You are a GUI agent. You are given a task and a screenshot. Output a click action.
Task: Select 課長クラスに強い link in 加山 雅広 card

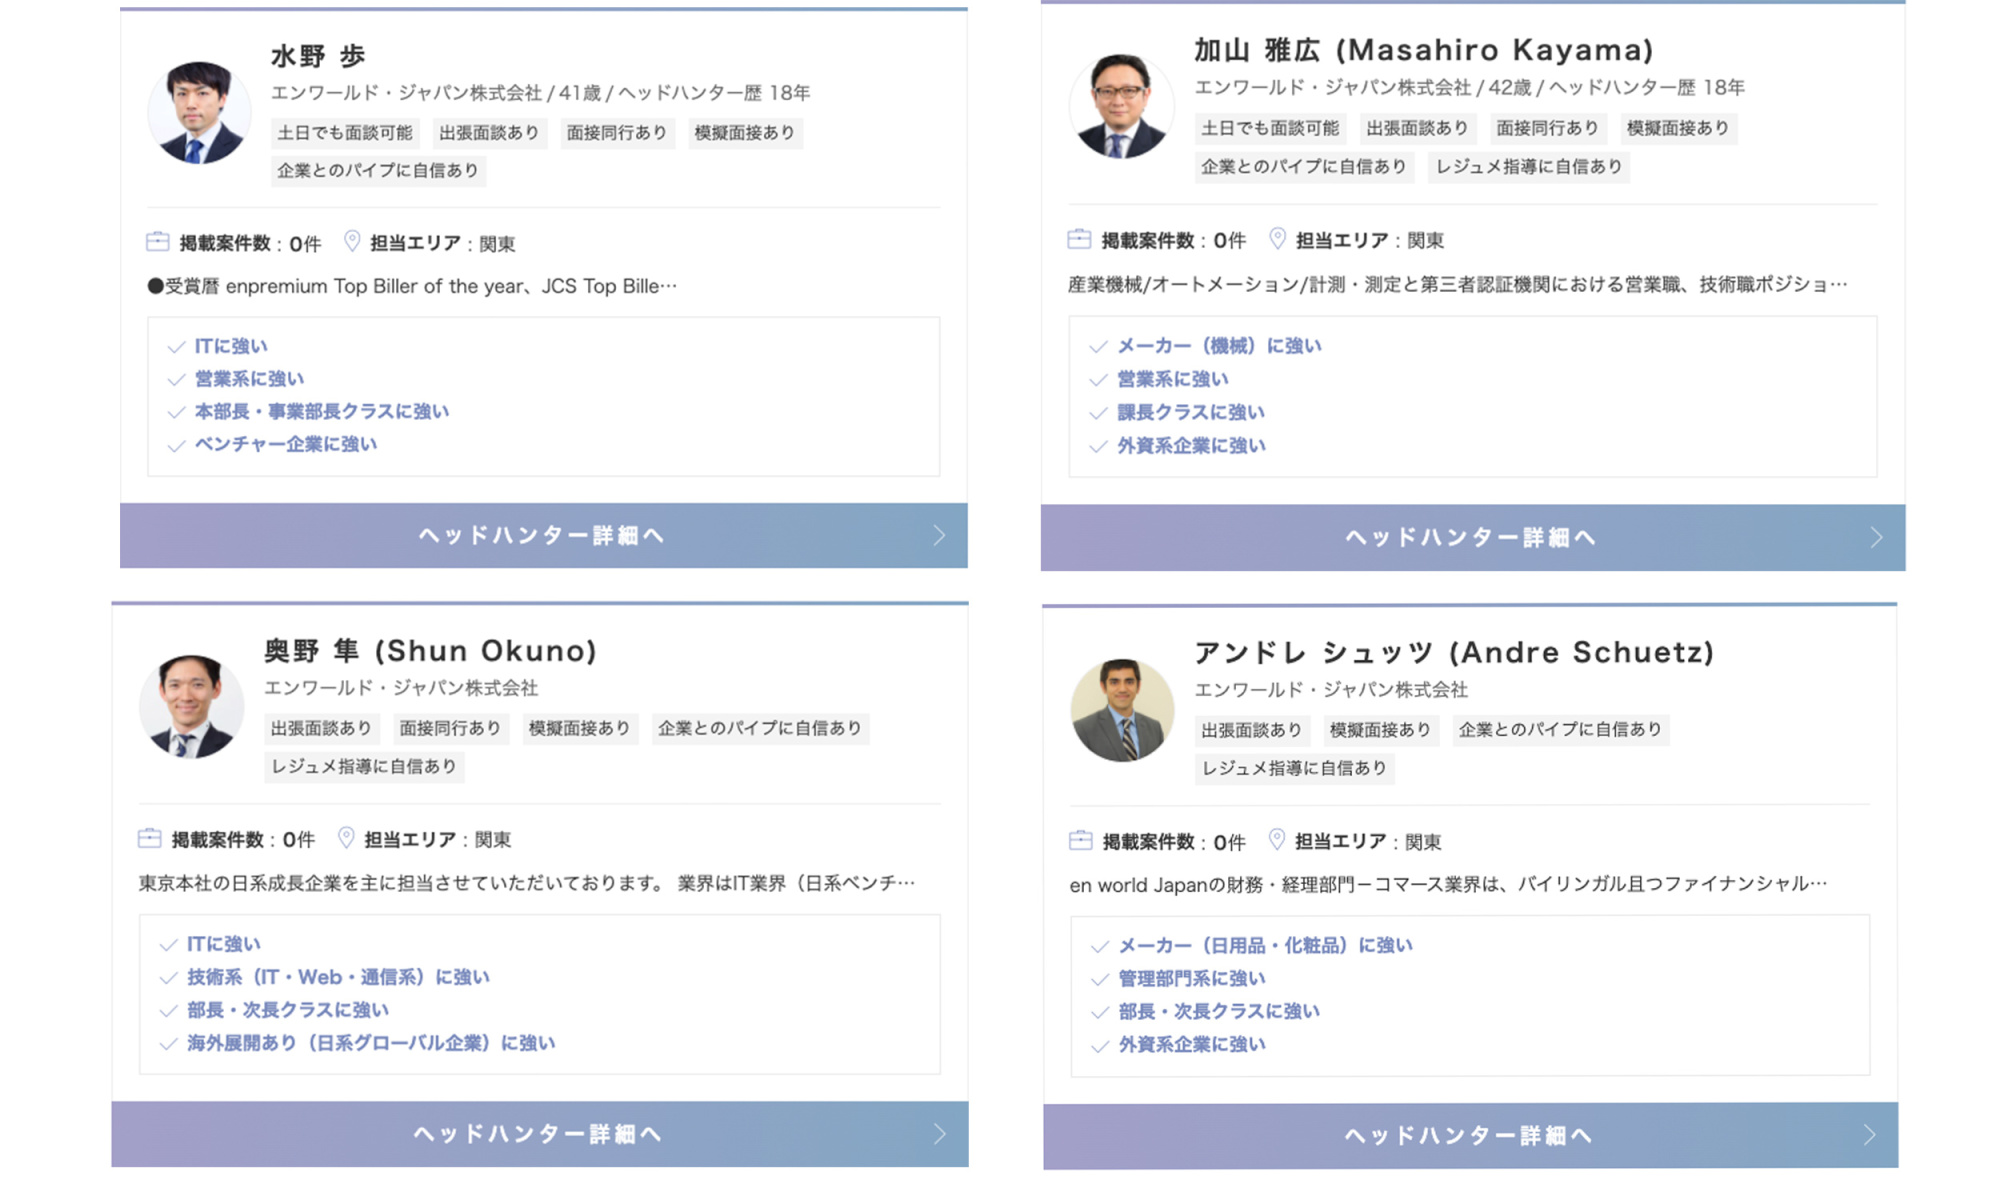click(1190, 413)
